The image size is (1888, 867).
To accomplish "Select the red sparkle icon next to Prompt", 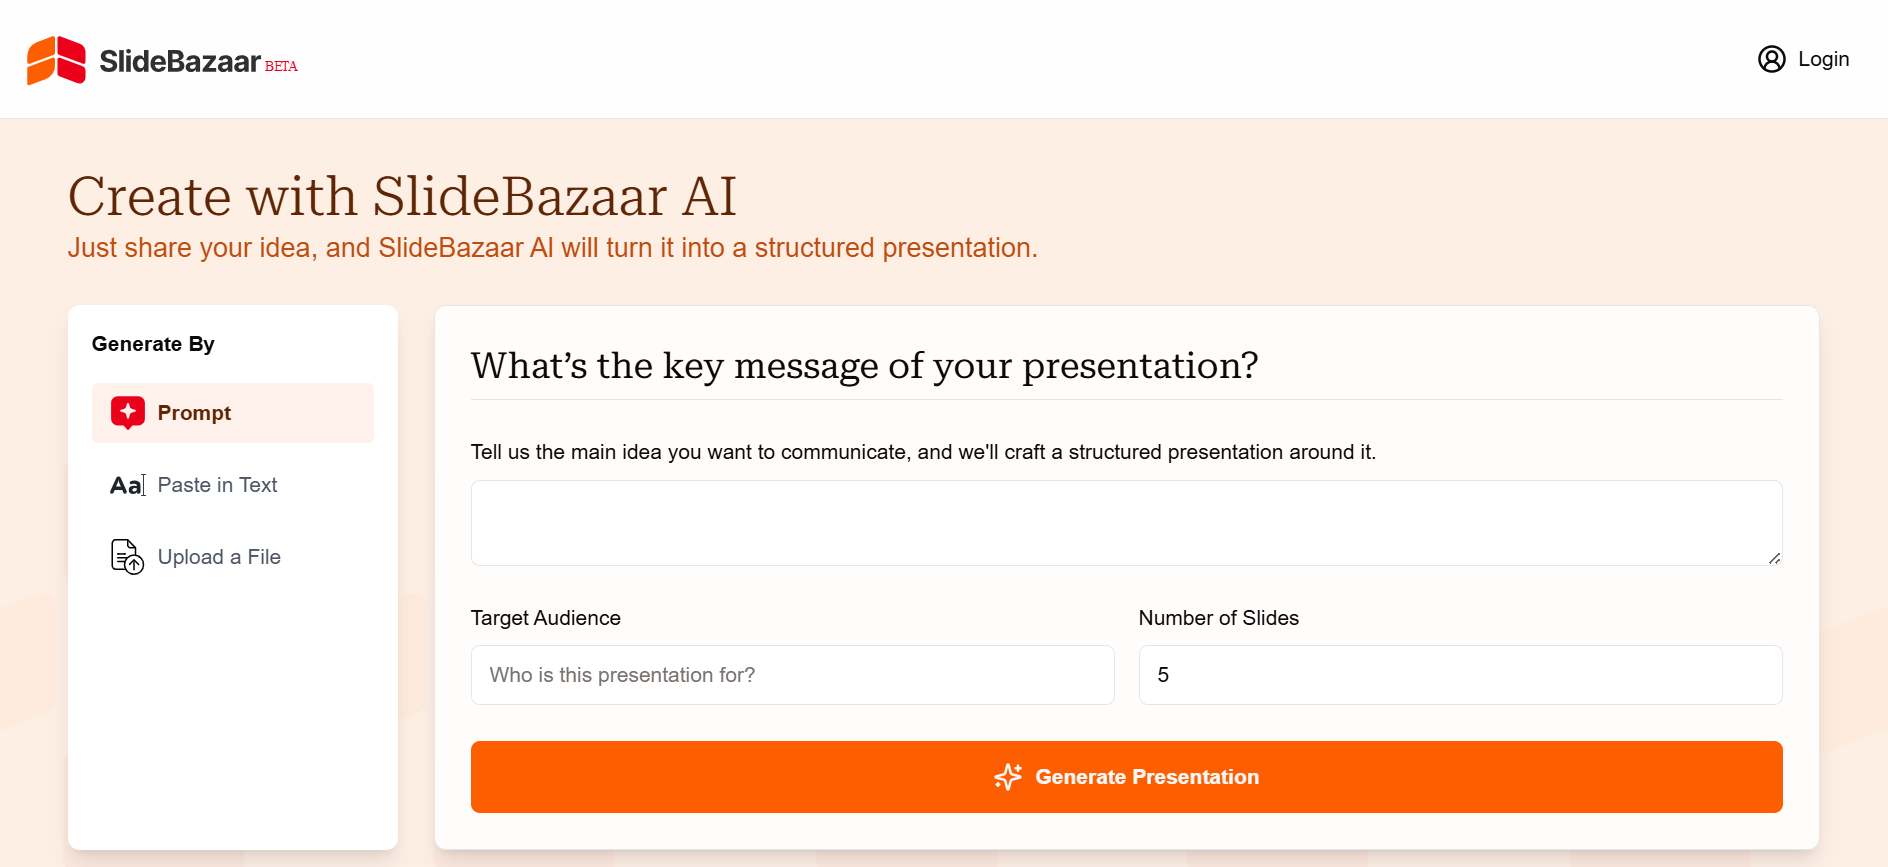I will pos(128,411).
